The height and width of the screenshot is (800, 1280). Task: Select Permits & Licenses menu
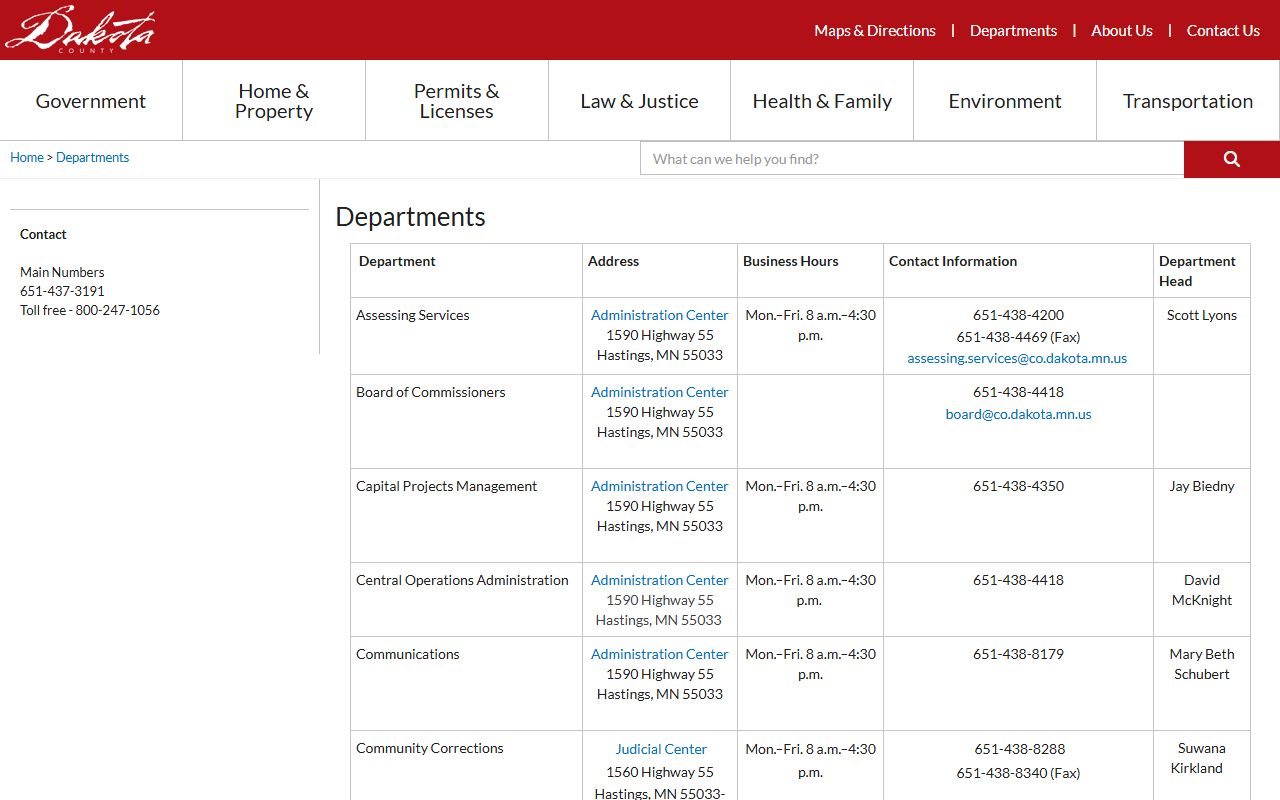pos(456,101)
